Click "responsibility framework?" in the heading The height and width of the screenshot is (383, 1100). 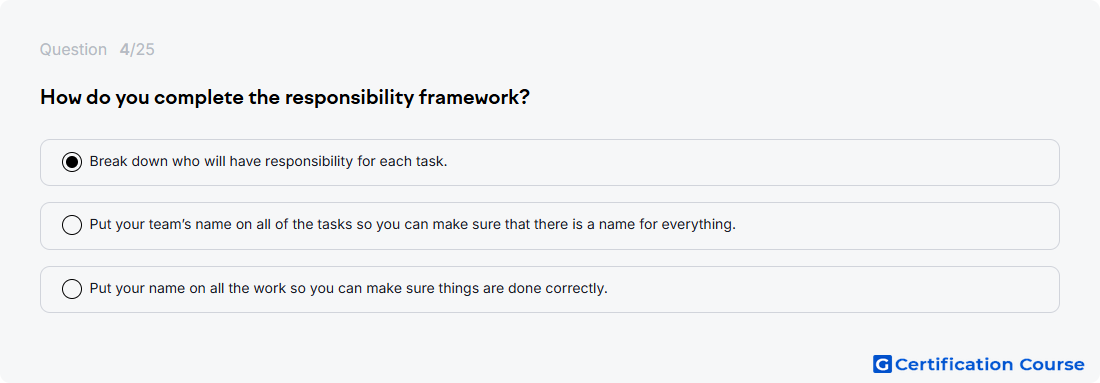coord(408,98)
